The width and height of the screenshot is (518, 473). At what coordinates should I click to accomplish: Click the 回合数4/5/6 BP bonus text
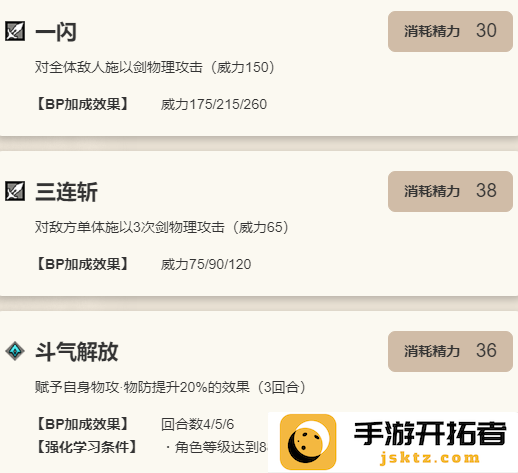[197, 424]
